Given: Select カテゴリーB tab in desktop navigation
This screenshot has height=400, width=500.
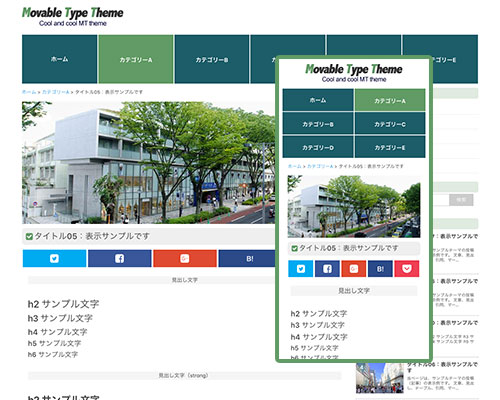Looking at the screenshot, I should (212, 59).
